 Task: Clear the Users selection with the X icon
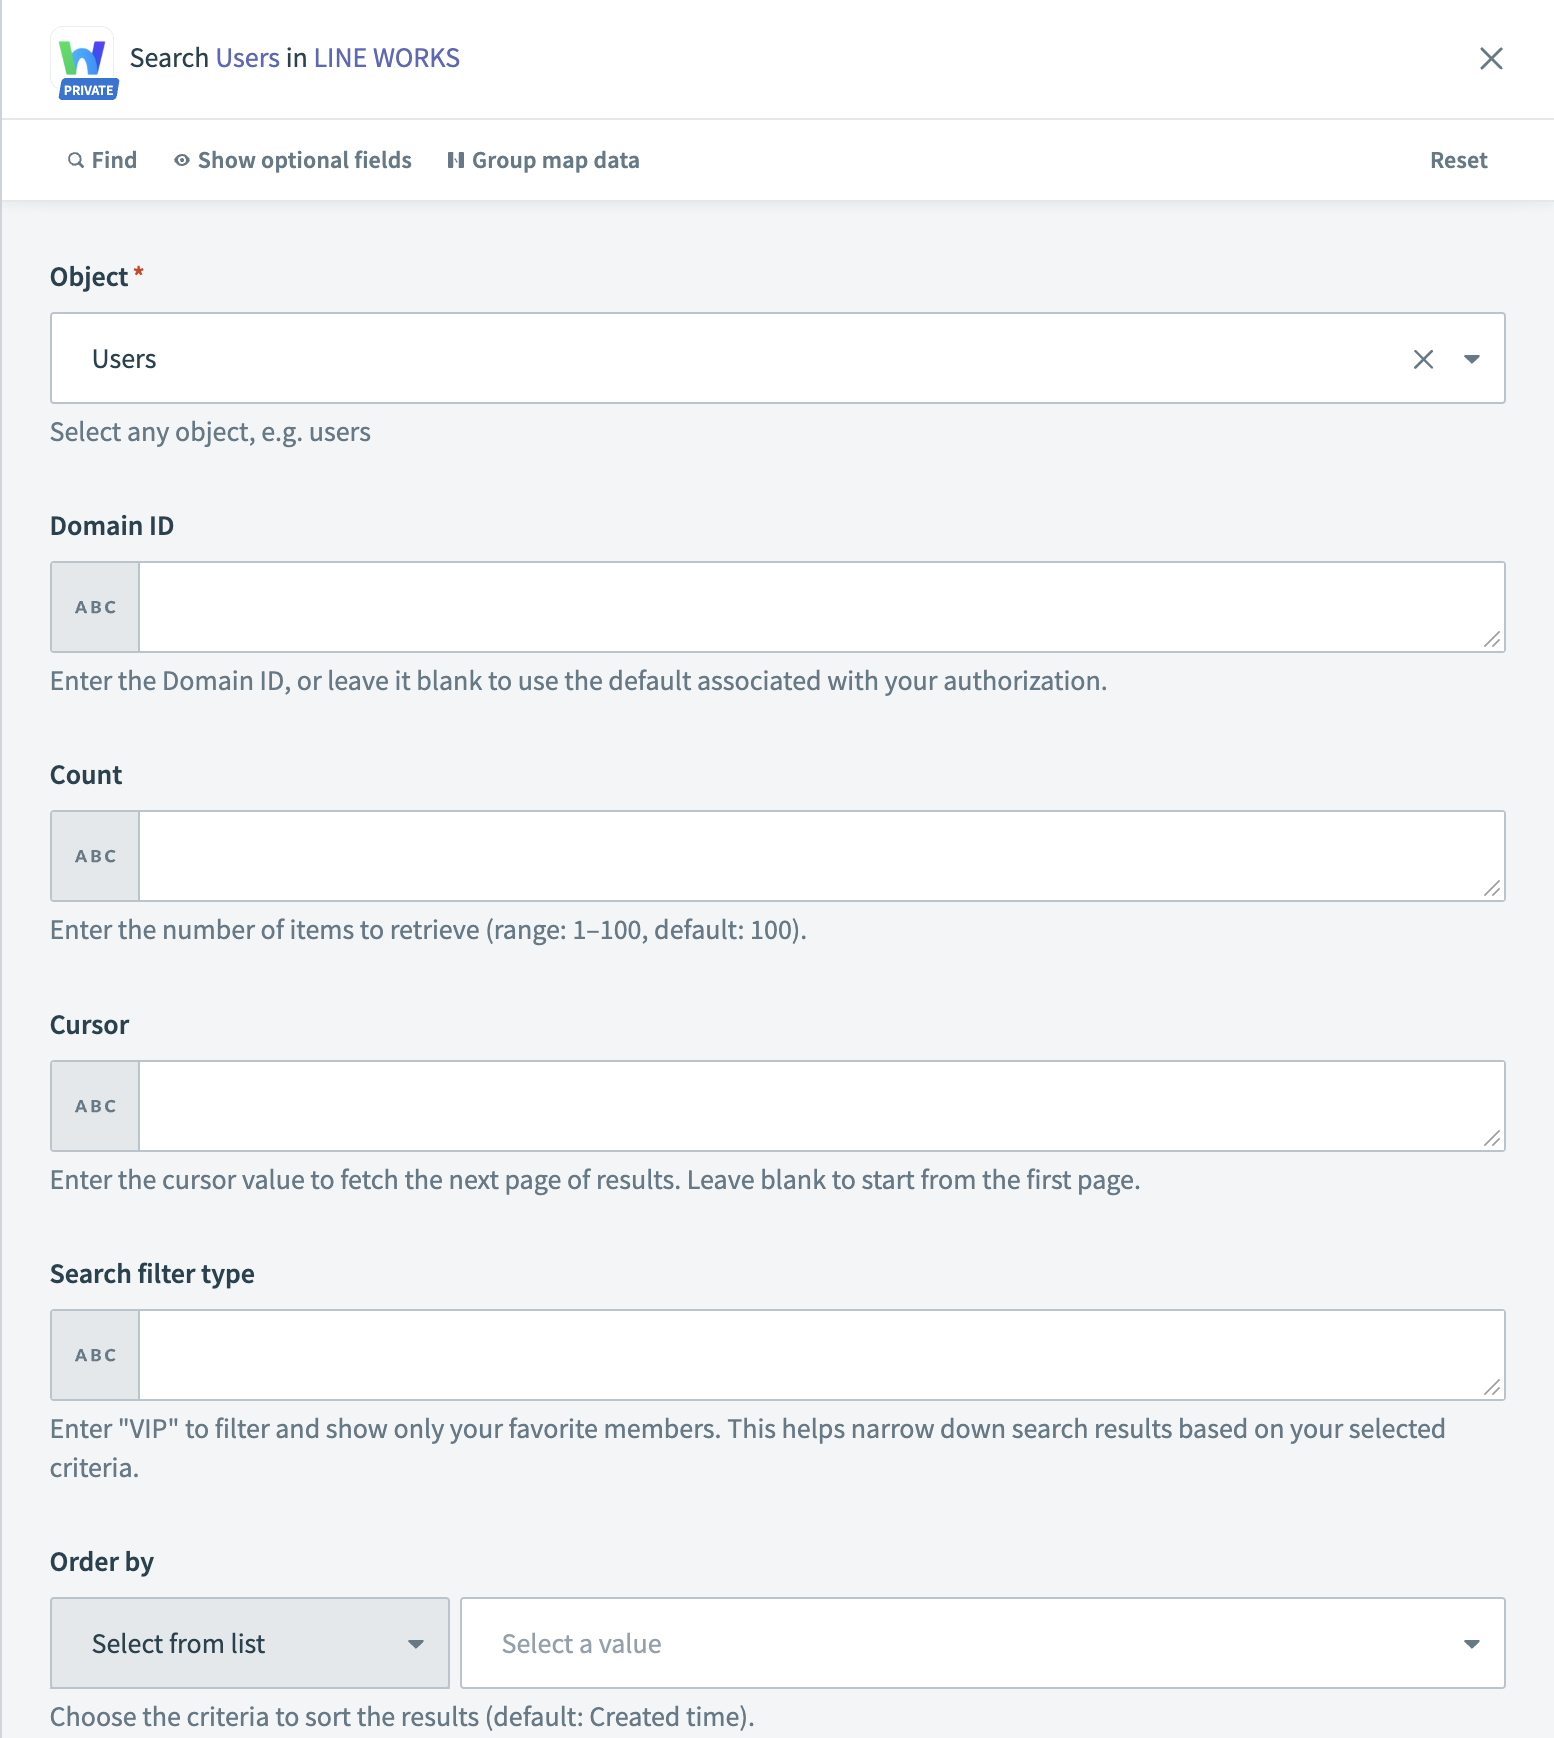tap(1422, 358)
